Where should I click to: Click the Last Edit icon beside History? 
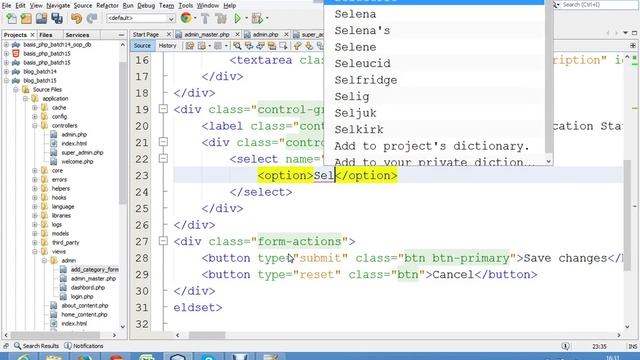click(x=190, y=46)
